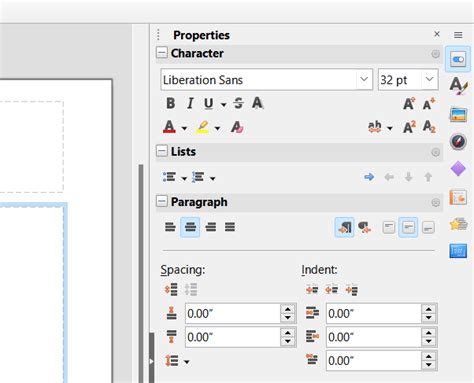This screenshot has height=383, width=474.
Task: Promote list item with left arrow
Action: [x=389, y=177]
